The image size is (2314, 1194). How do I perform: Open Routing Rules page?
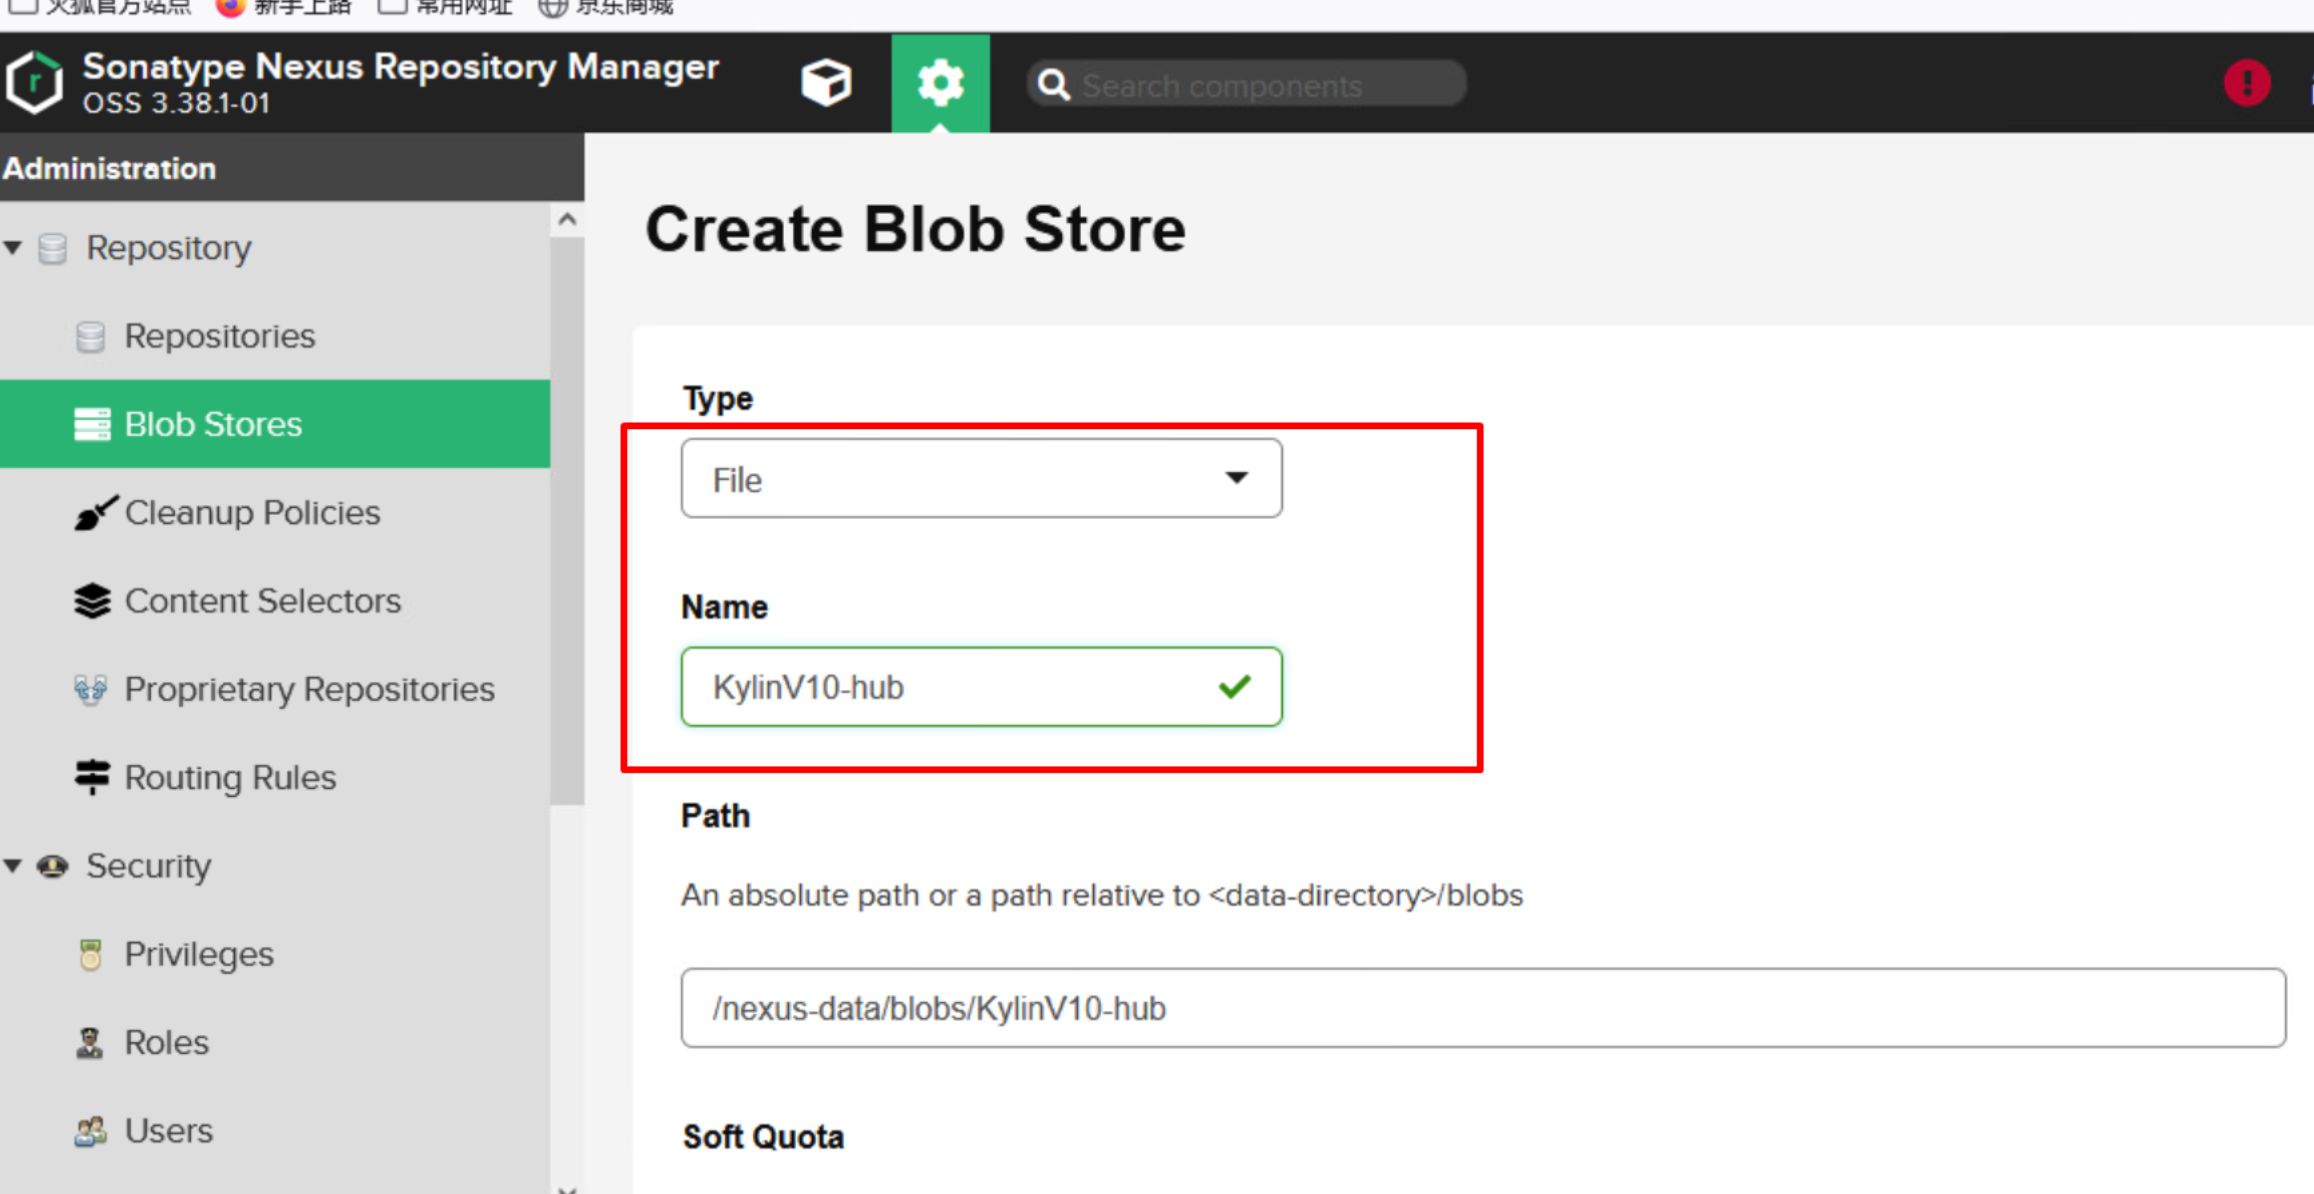pyautogui.click(x=230, y=778)
